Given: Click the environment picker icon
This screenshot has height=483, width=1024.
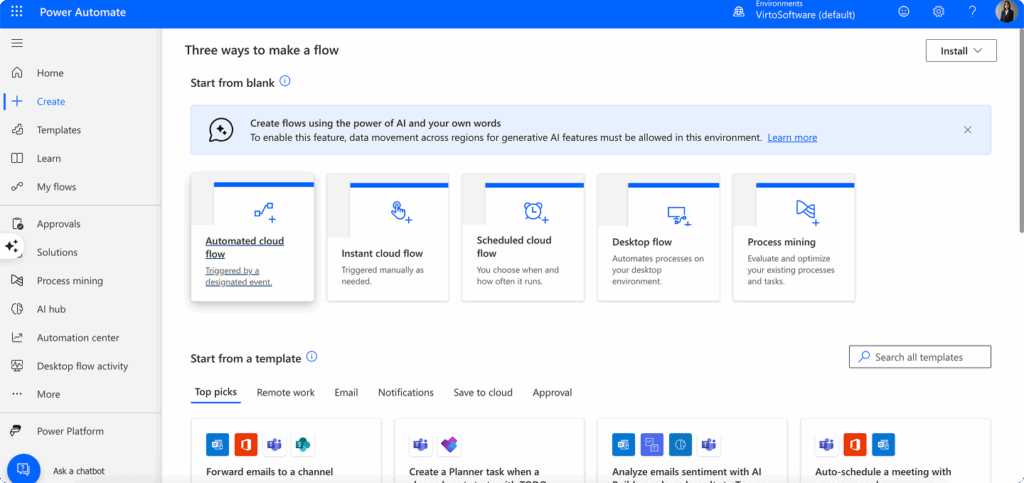Looking at the screenshot, I should [x=739, y=12].
